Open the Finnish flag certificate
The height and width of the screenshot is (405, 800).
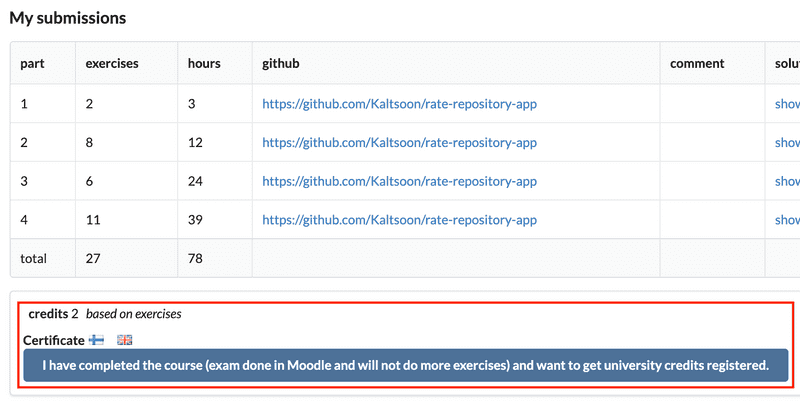(x=96, y=340)
